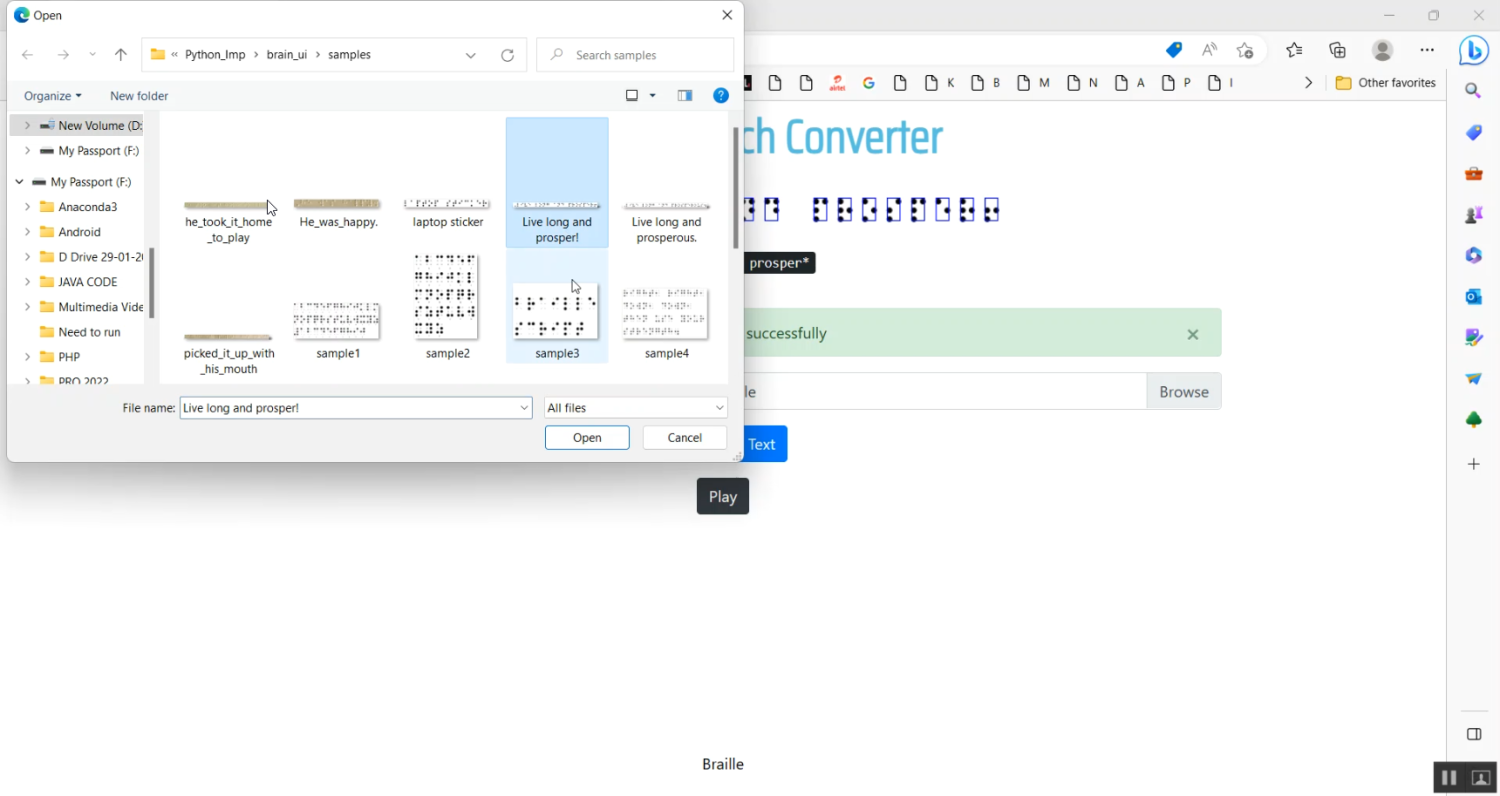Expand the Anaconda3 folder tree node
The height and width of the screenshot is (796, 1500).
point(28,207)
